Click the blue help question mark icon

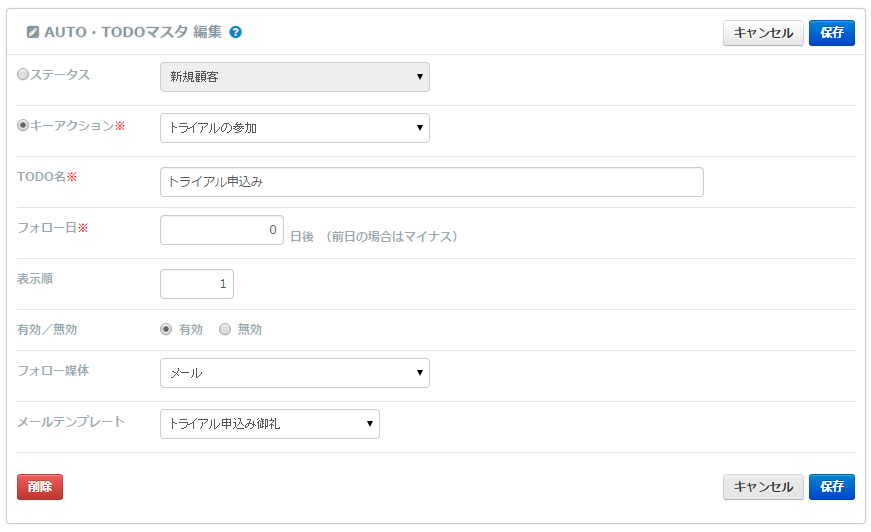pos(236,32)
